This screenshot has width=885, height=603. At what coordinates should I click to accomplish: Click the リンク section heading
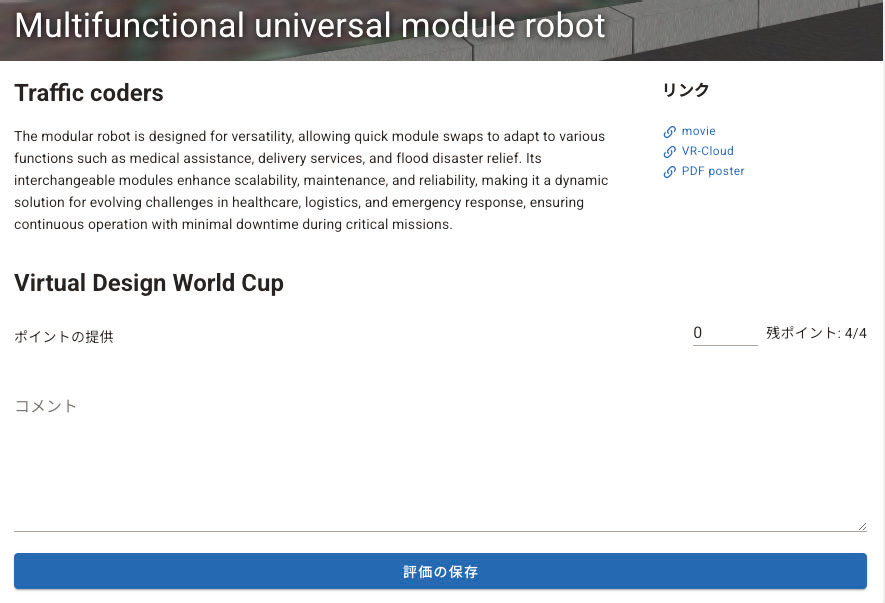686,90
